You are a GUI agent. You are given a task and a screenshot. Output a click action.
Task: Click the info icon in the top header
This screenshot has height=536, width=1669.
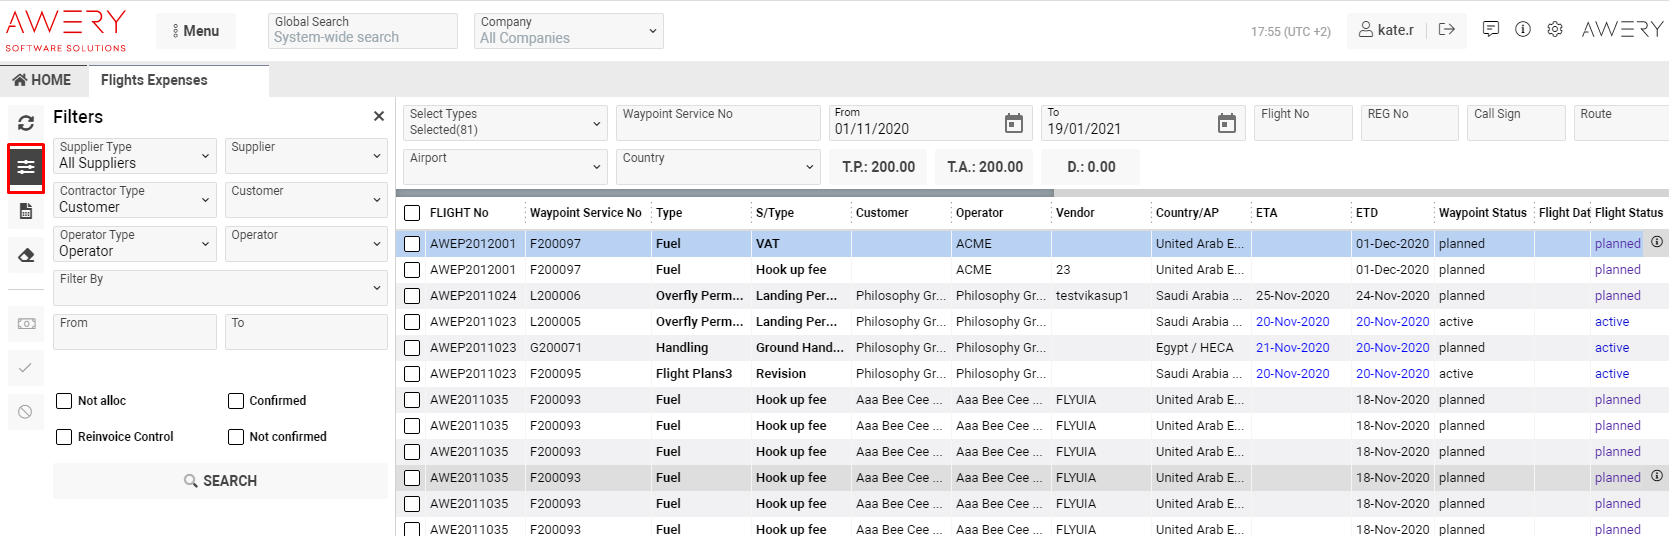coord(1522,30)
